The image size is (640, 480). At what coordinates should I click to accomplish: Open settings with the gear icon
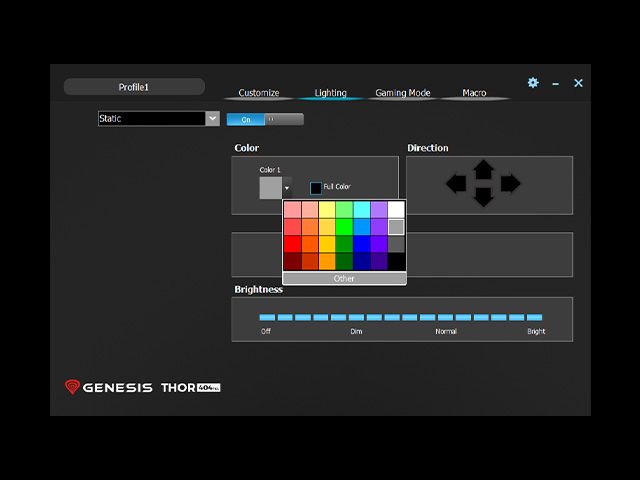point(533,83)
